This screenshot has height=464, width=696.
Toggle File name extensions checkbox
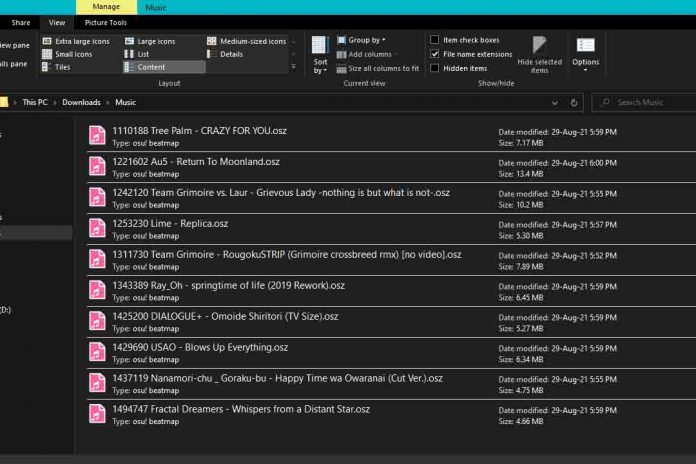[435, 54]
